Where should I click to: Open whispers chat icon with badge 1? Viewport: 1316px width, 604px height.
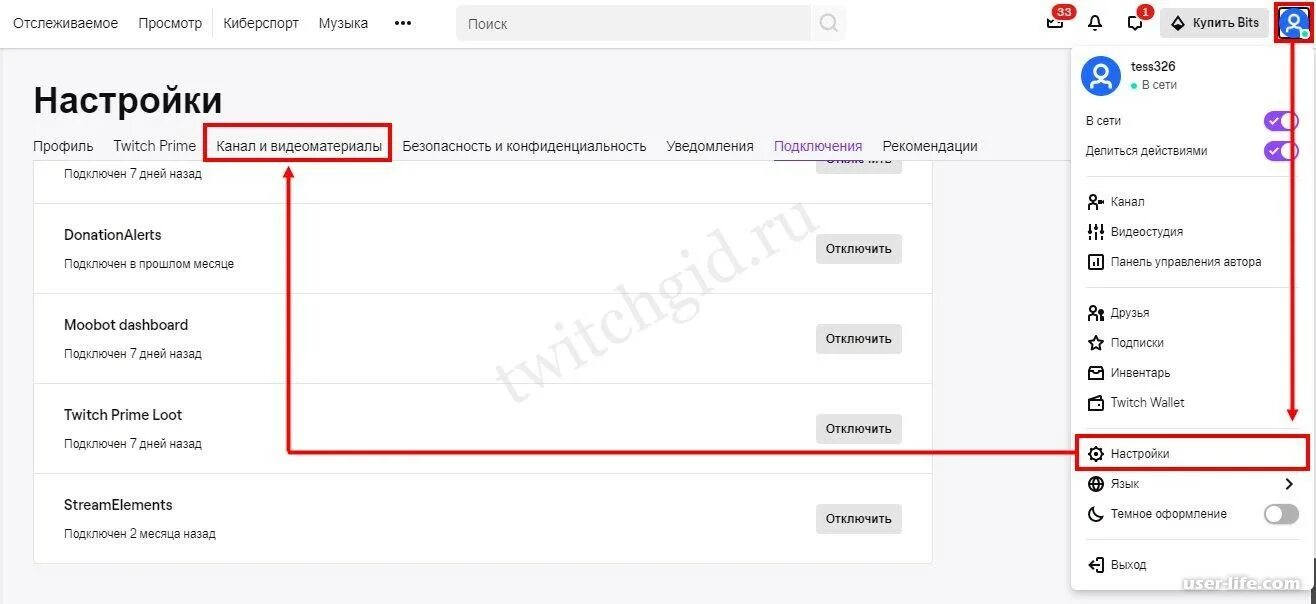click(1135, 22)
